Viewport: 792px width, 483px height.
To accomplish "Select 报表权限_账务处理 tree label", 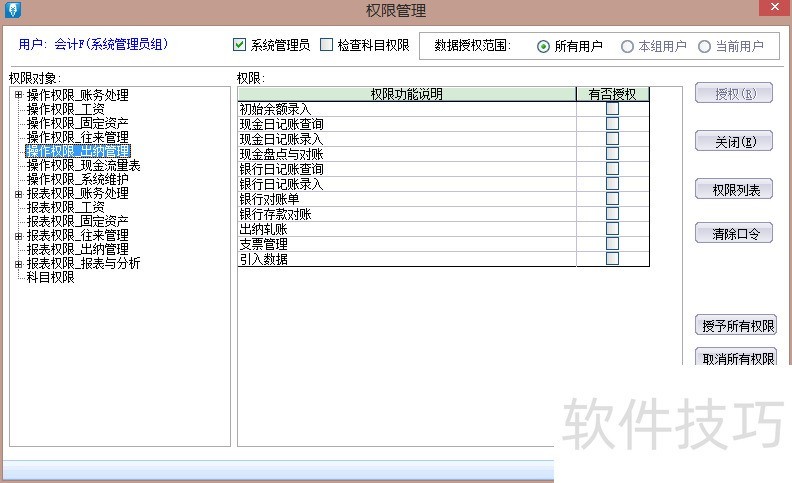I will (77, 193).
